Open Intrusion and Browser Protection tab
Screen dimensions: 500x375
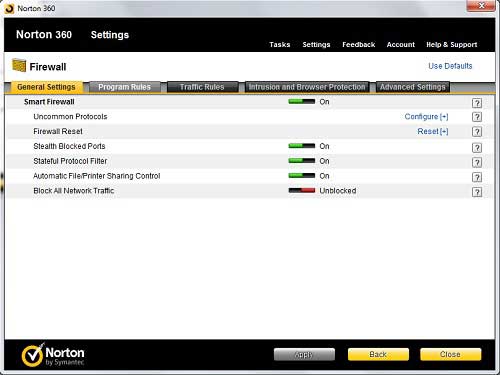pyautogui.click(x=307, y=87)
